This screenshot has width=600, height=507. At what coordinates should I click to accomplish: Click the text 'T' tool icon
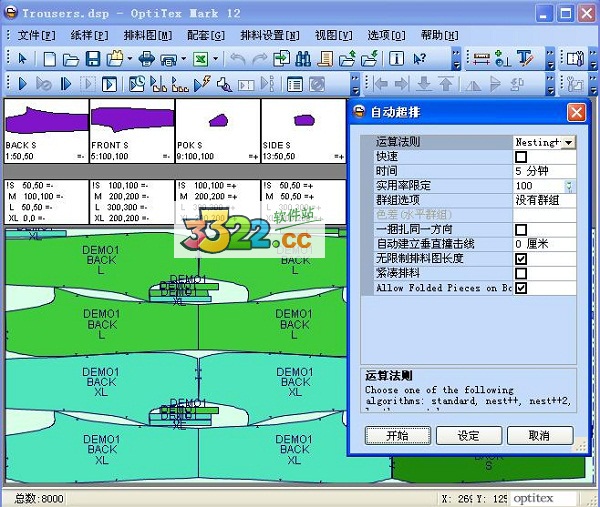[525, 59]
